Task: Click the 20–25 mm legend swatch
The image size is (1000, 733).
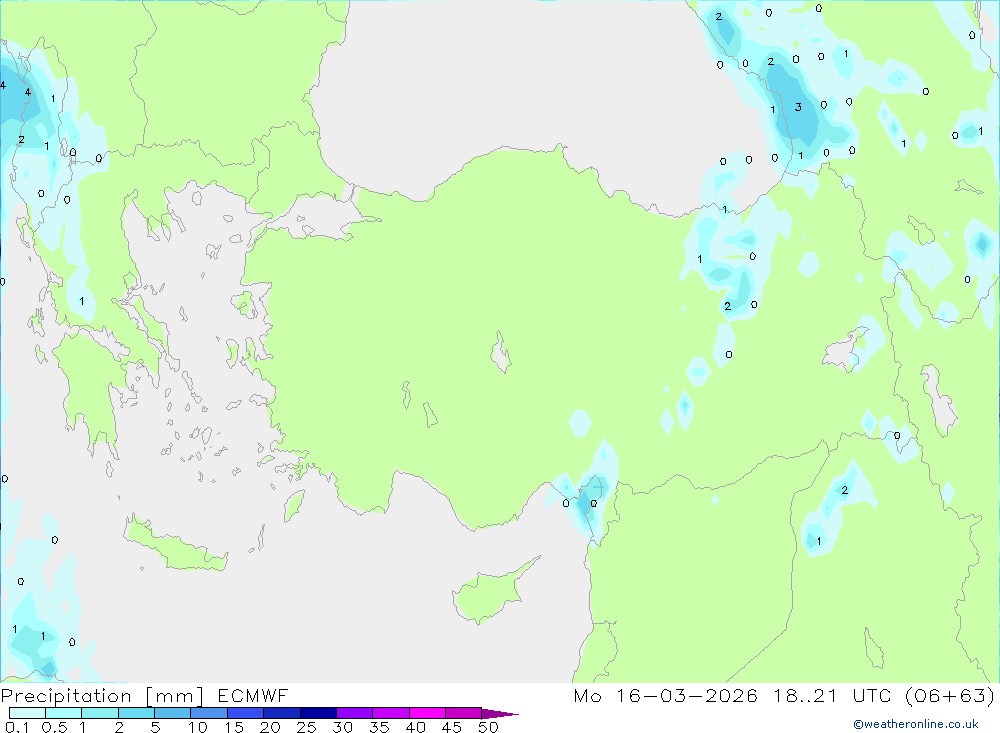Action: (x=282, y=713)
